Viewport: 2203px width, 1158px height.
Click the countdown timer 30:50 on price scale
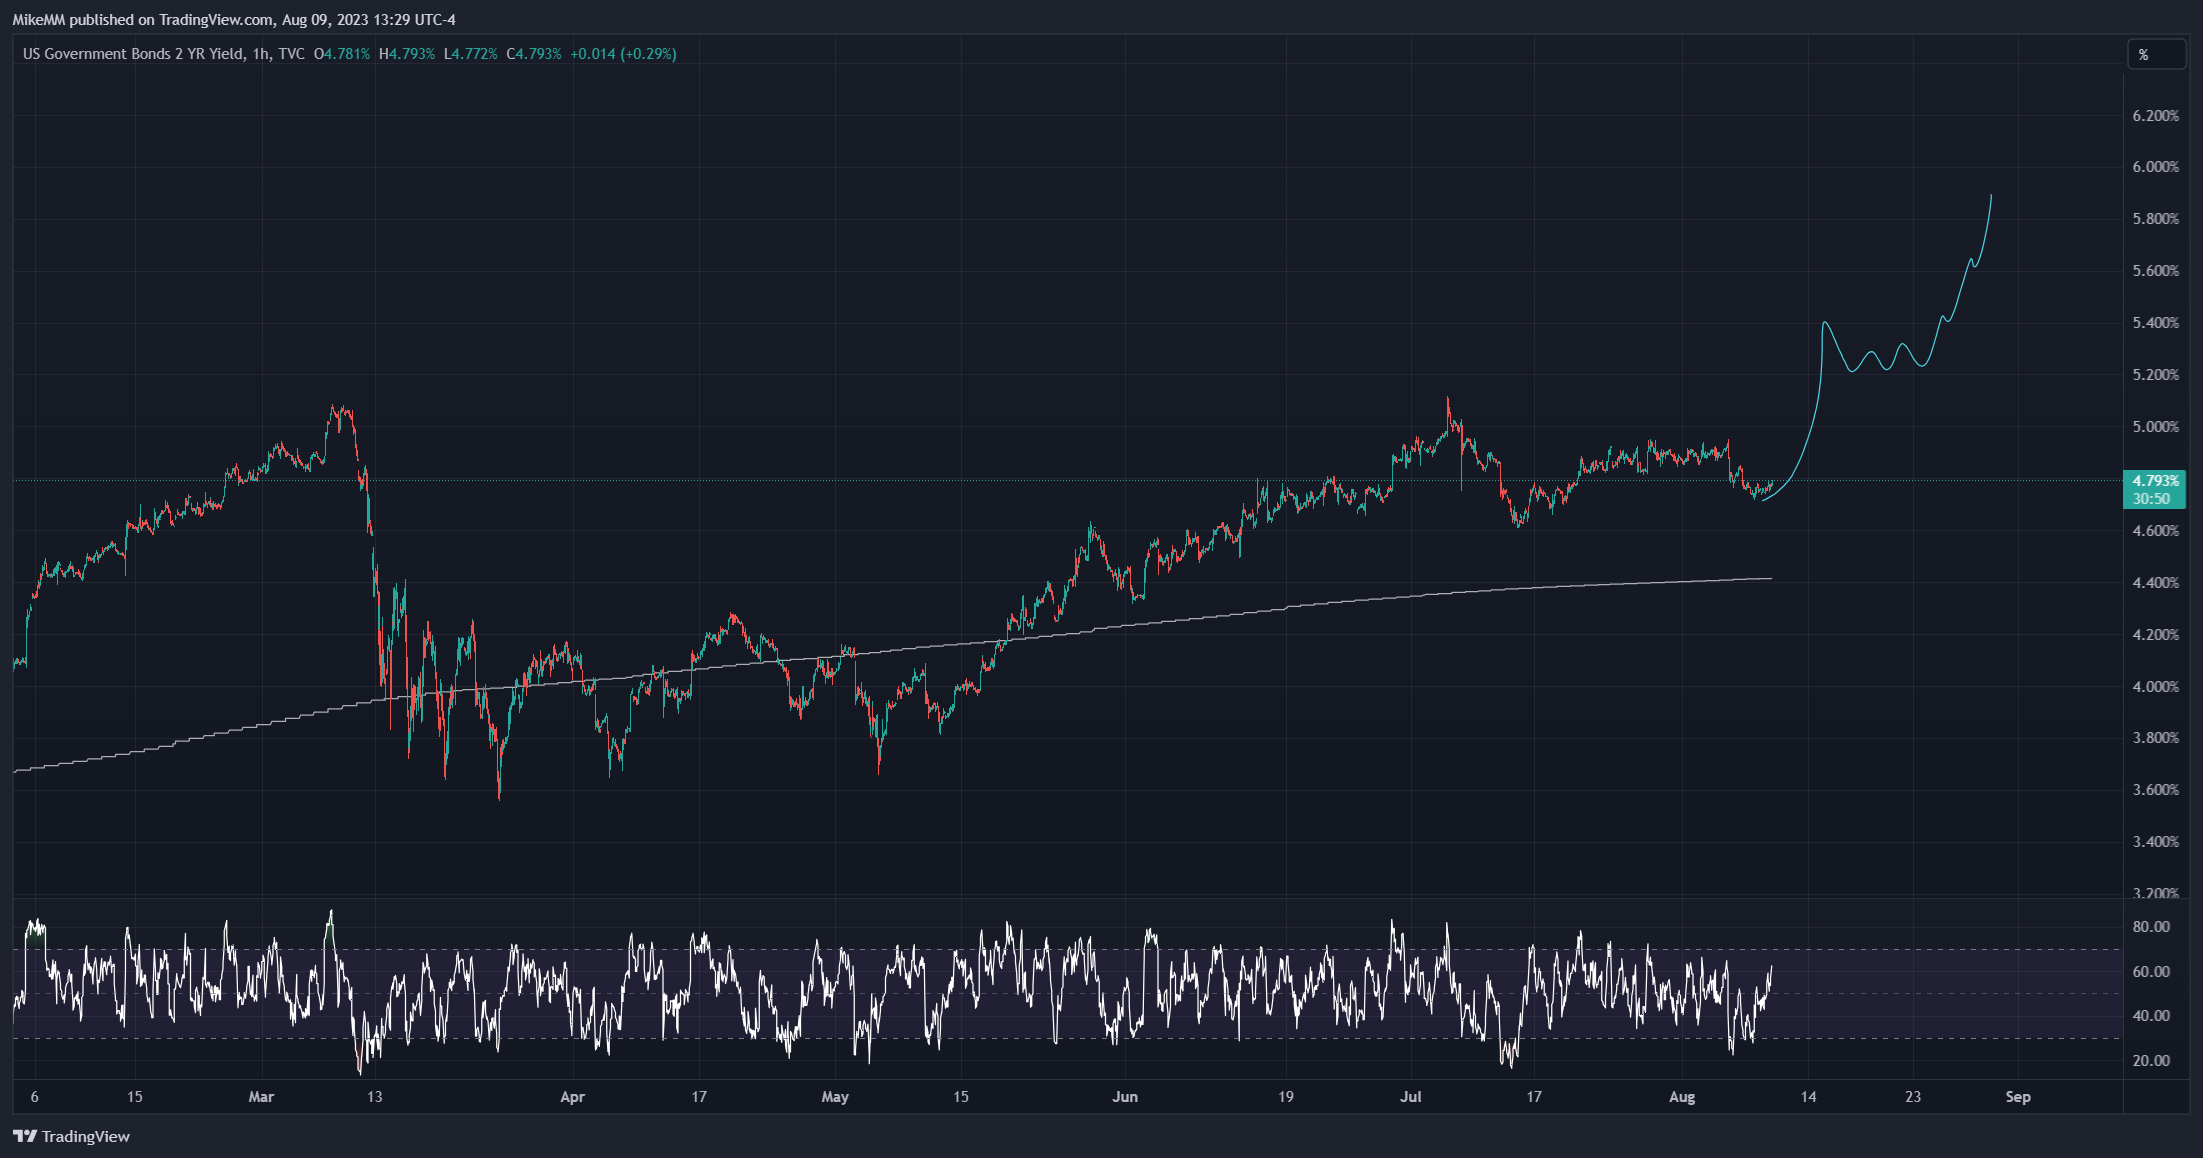[2151, 499]
